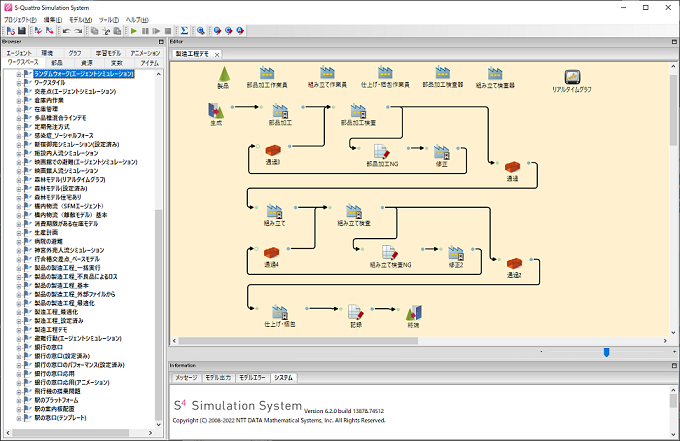Screen dimensions: 680x441
Task: Switch to the アニメーション browser tab
Action: tap(146, 52)
